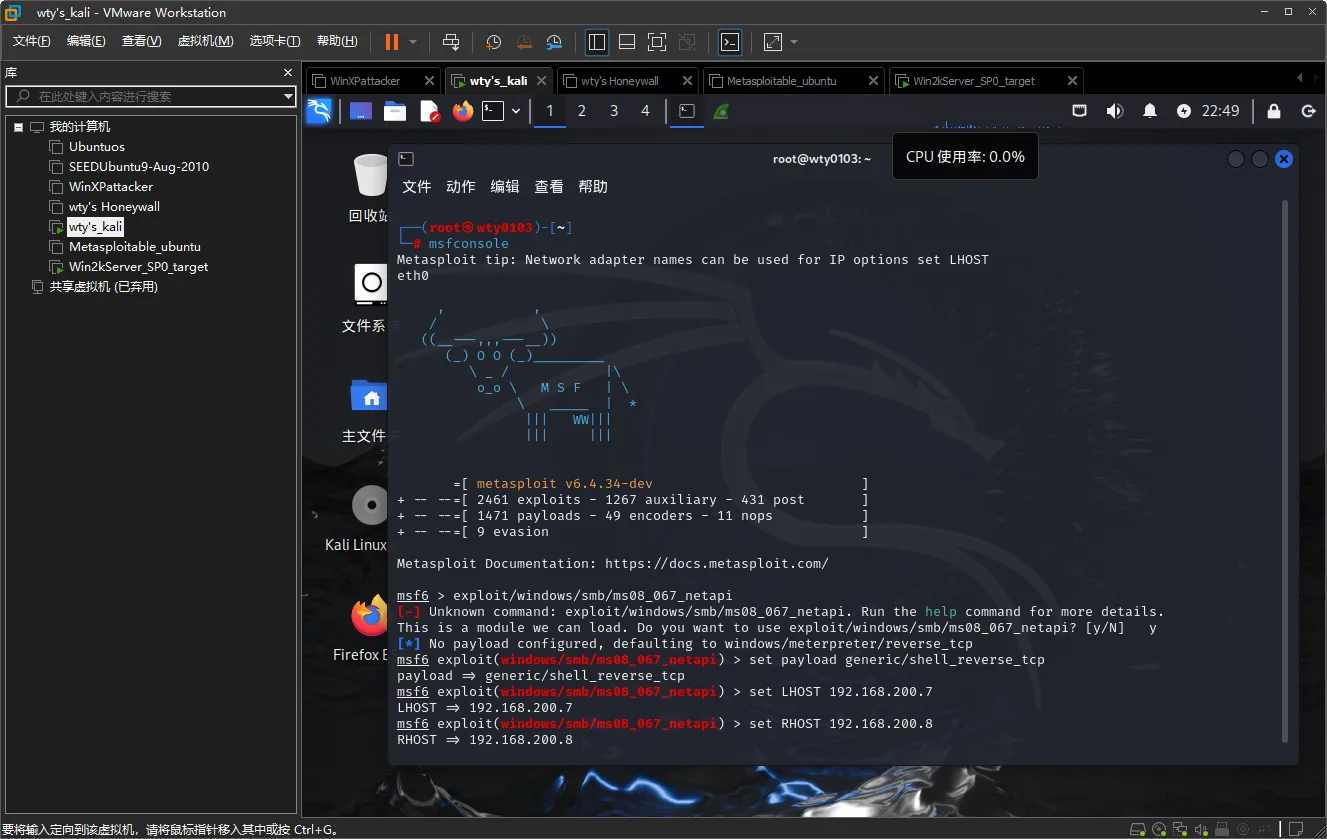Open the terminal 动作 menu
The image size is (1327, 839).
[x=460, y=187]
